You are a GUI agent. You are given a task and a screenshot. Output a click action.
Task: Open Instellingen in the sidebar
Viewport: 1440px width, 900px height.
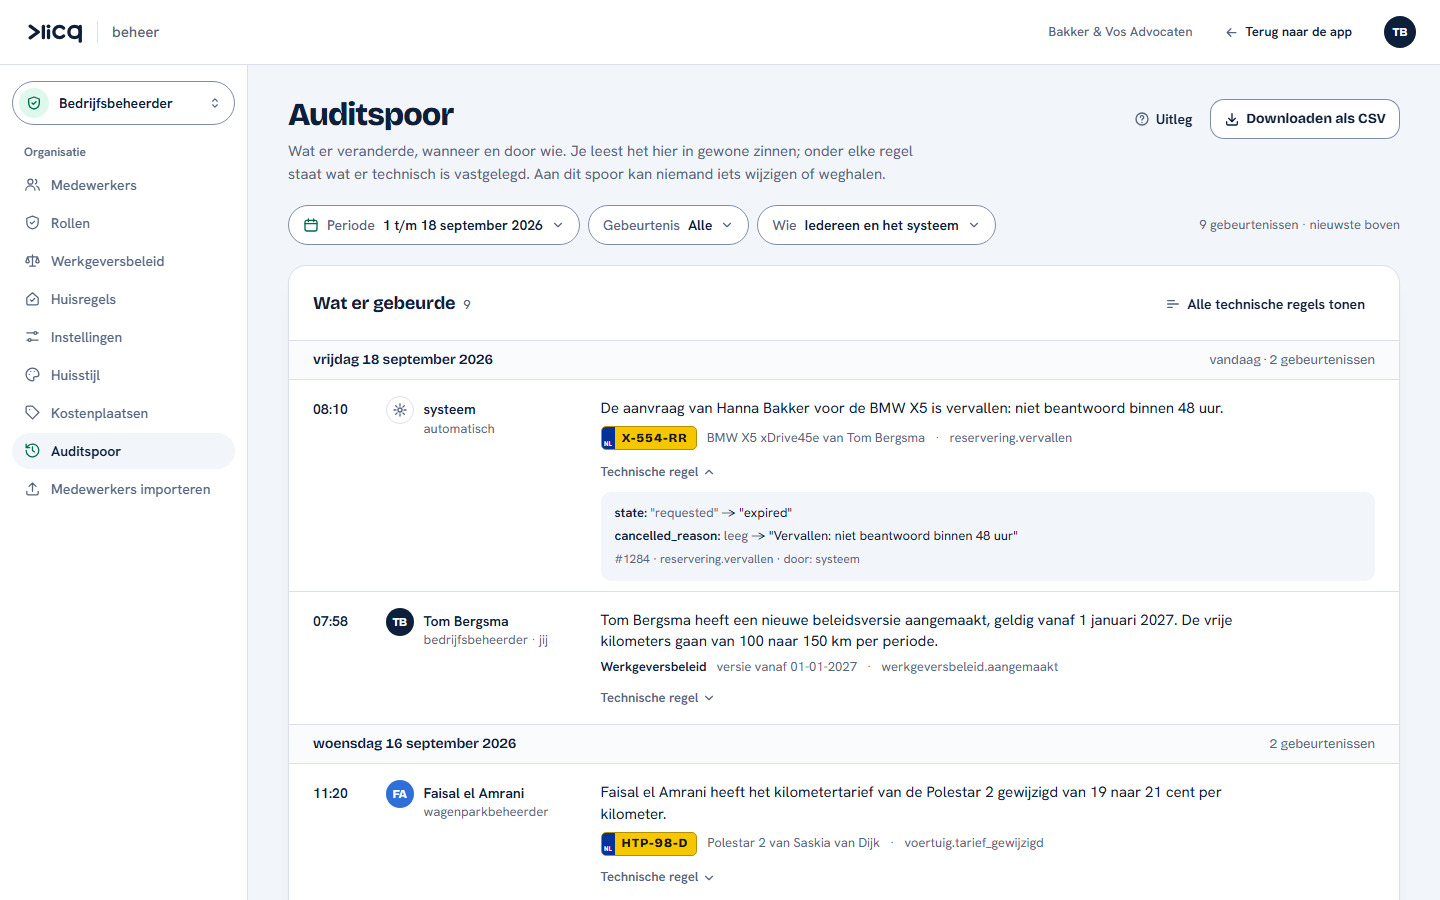123,337
